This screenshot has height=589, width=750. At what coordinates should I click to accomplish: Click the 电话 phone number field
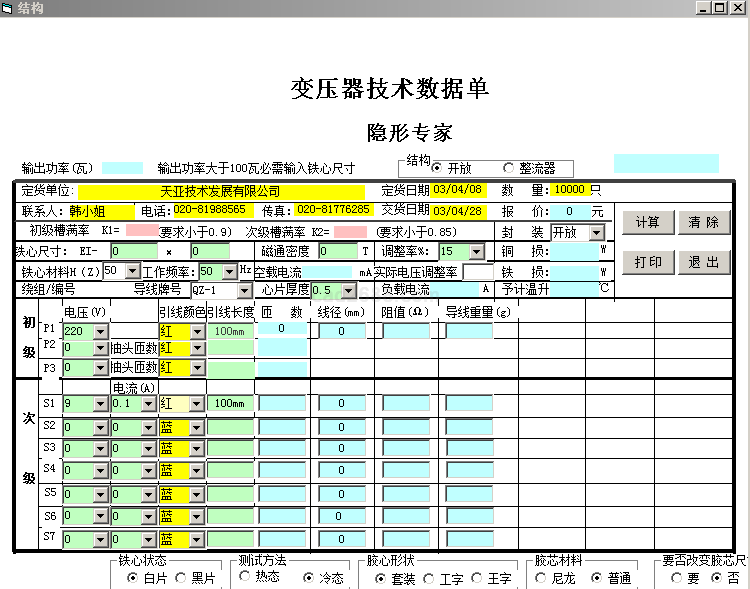209,211
